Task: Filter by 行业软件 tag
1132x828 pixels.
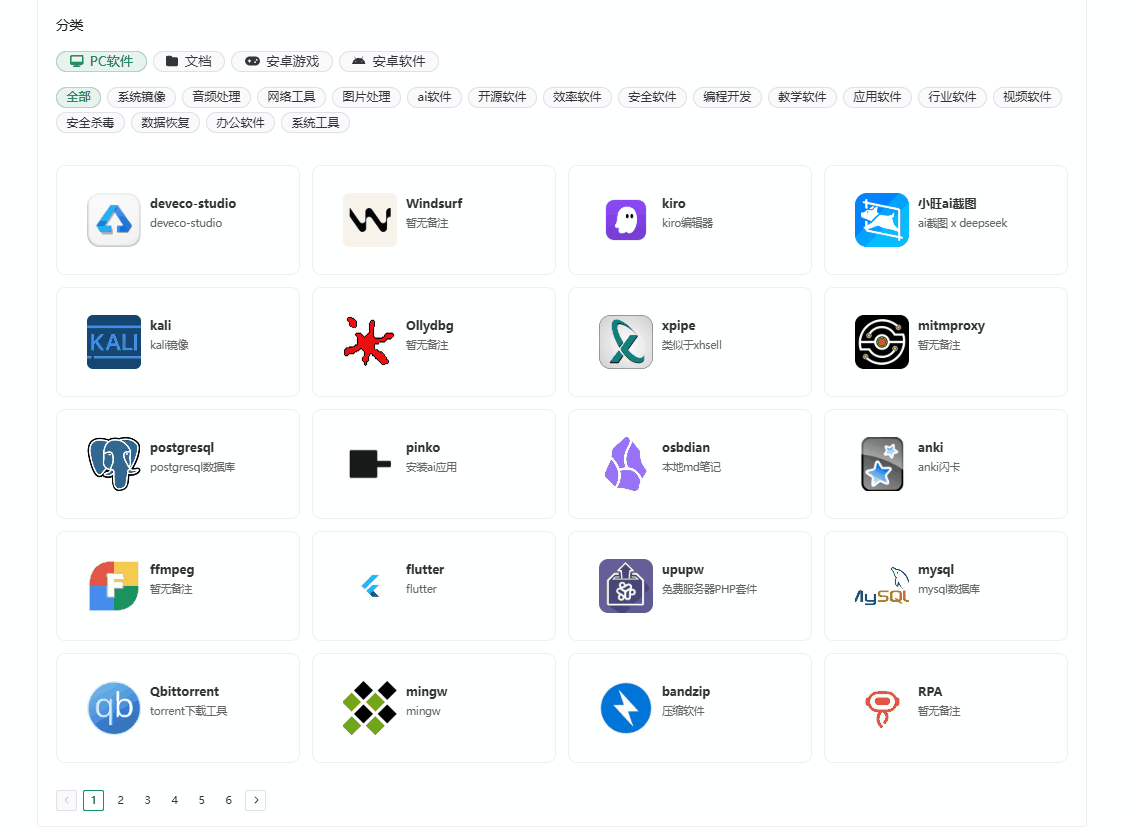Action: pyautogui.click(x=953, y=97)
